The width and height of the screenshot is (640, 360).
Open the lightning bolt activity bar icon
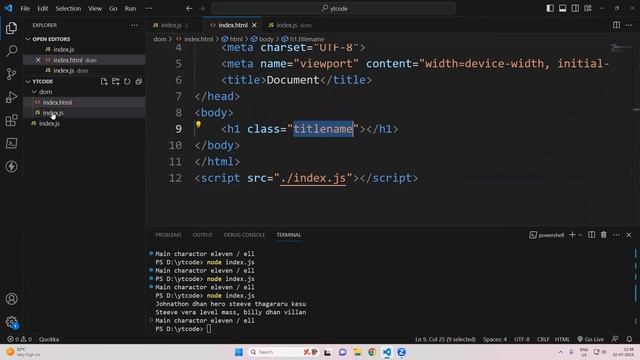pyautogui.click(x=11, y=167)
